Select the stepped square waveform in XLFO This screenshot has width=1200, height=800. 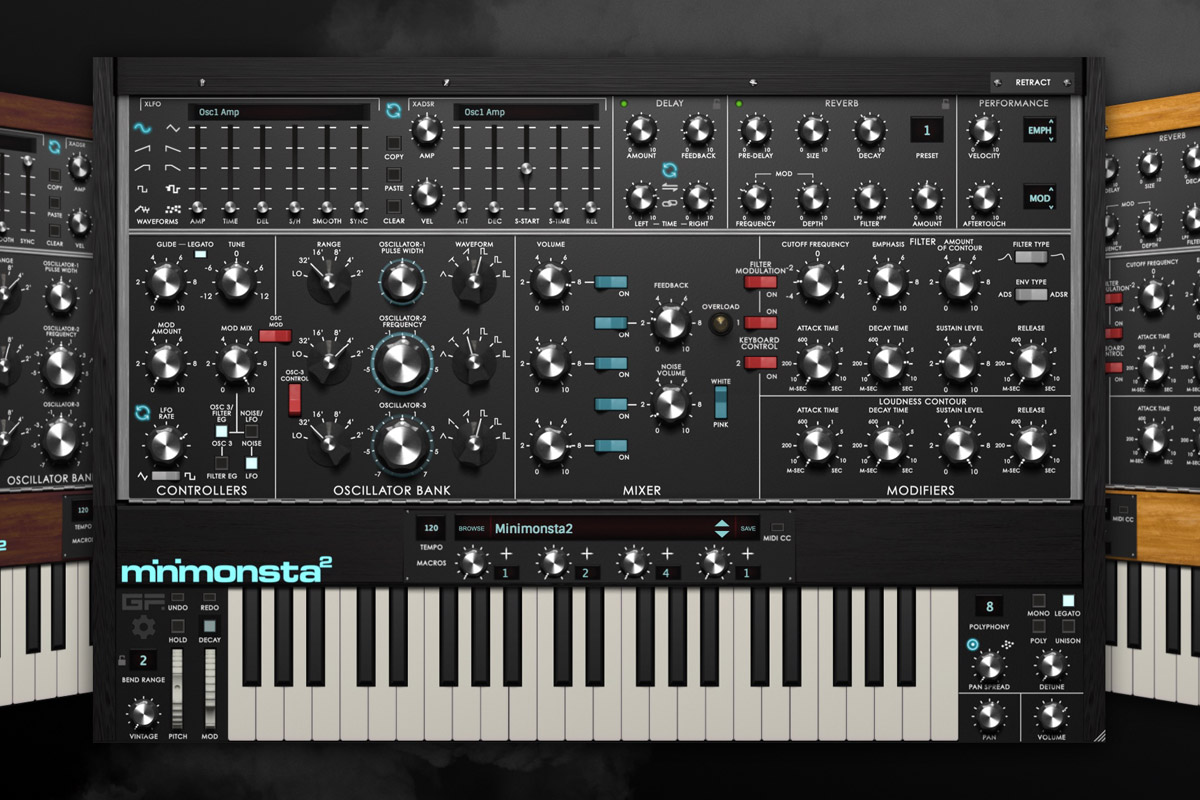(x=173, y=188)
